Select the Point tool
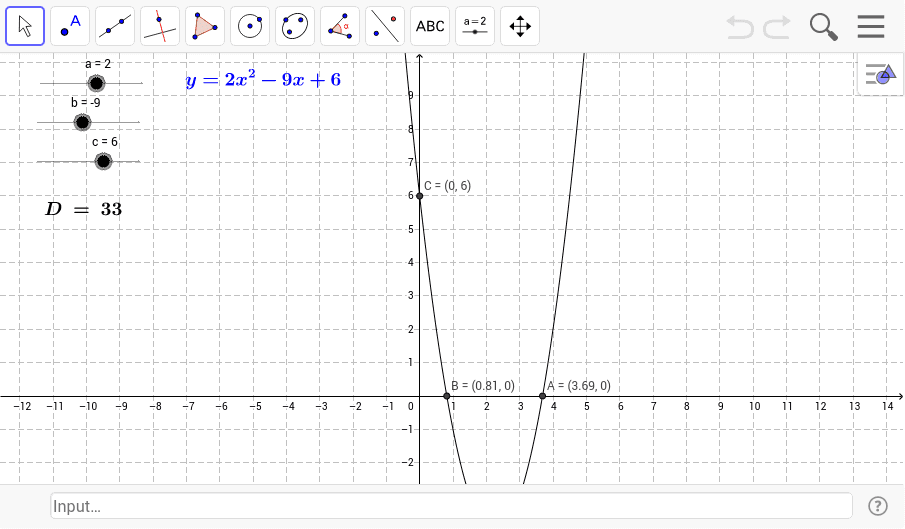This screenshot has height=529, width=905. [70, 26]
